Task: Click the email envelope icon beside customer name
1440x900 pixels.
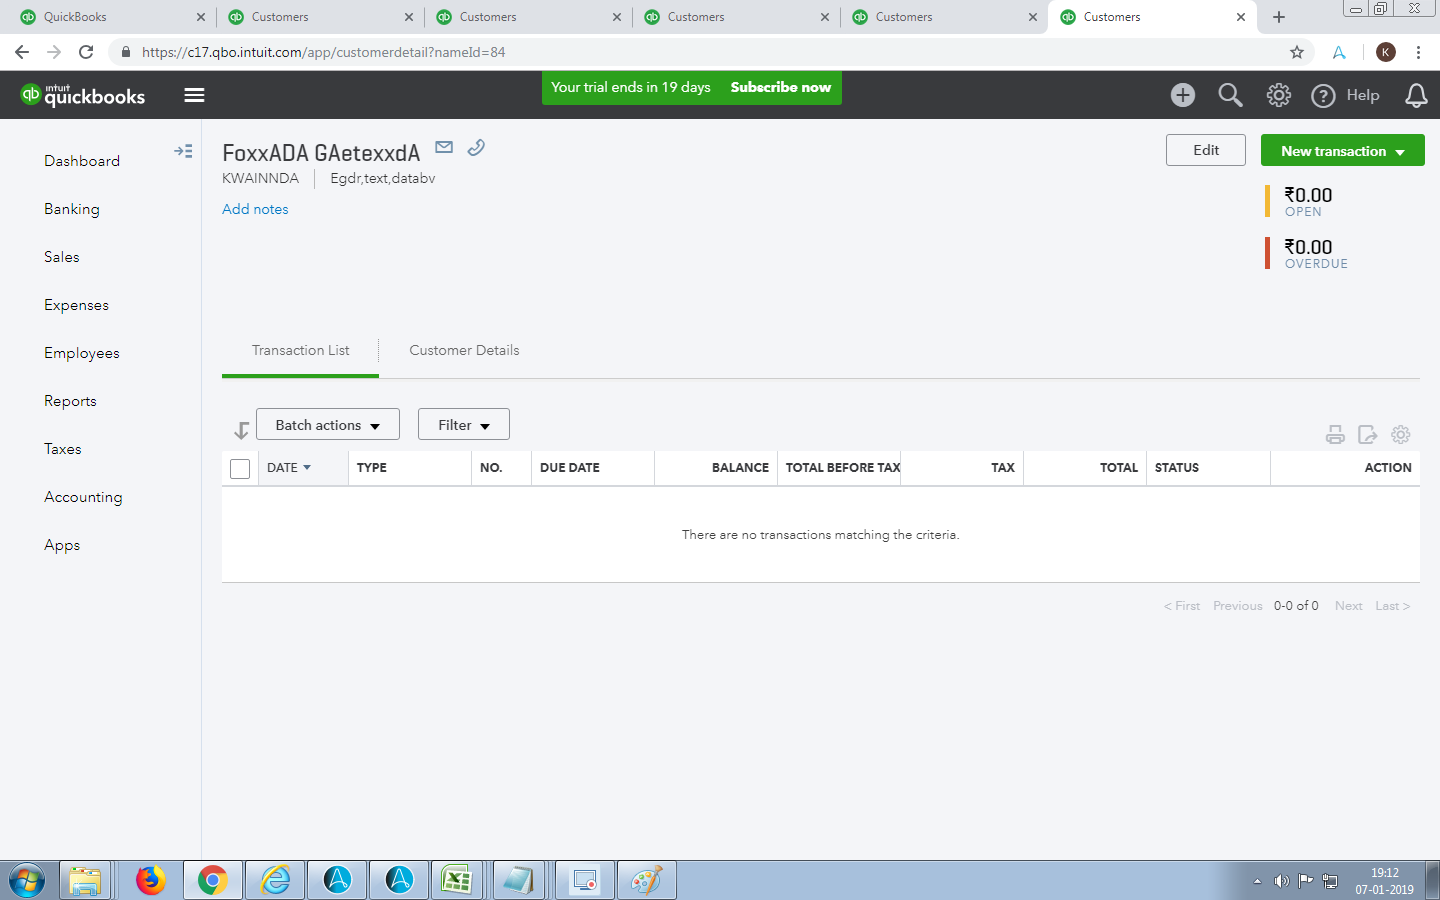Action: pos(444,148)
